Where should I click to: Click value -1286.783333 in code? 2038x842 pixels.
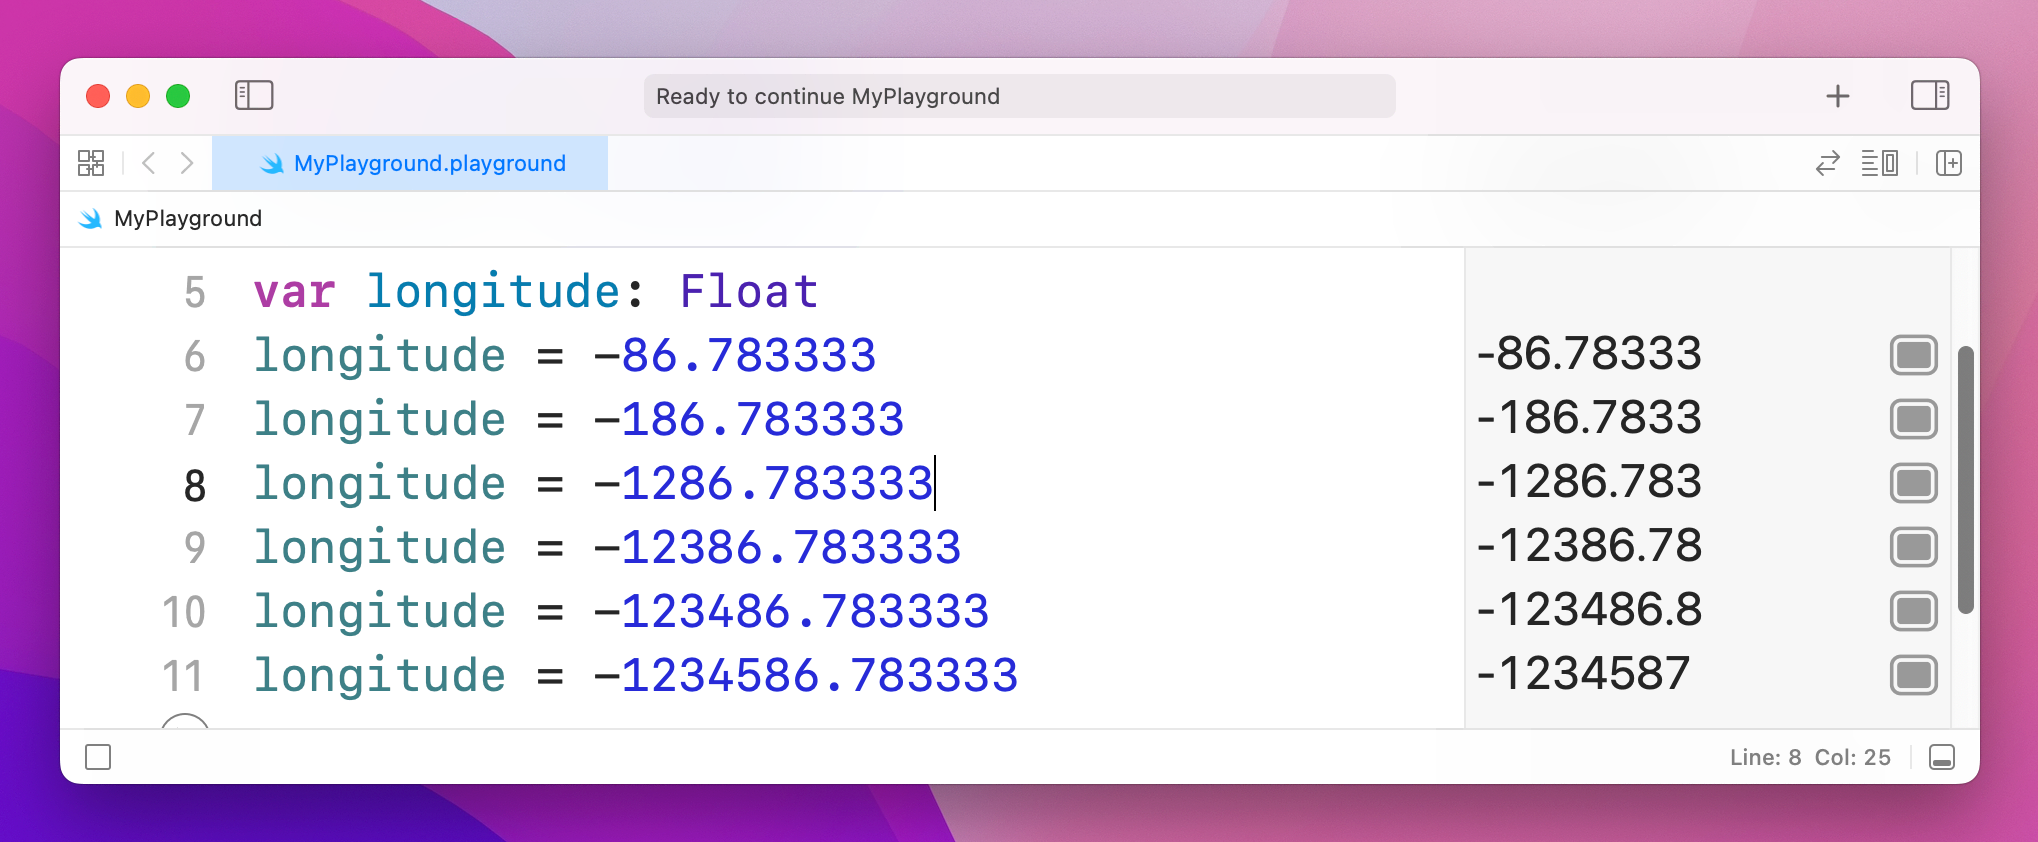click(x=763, y=484)
